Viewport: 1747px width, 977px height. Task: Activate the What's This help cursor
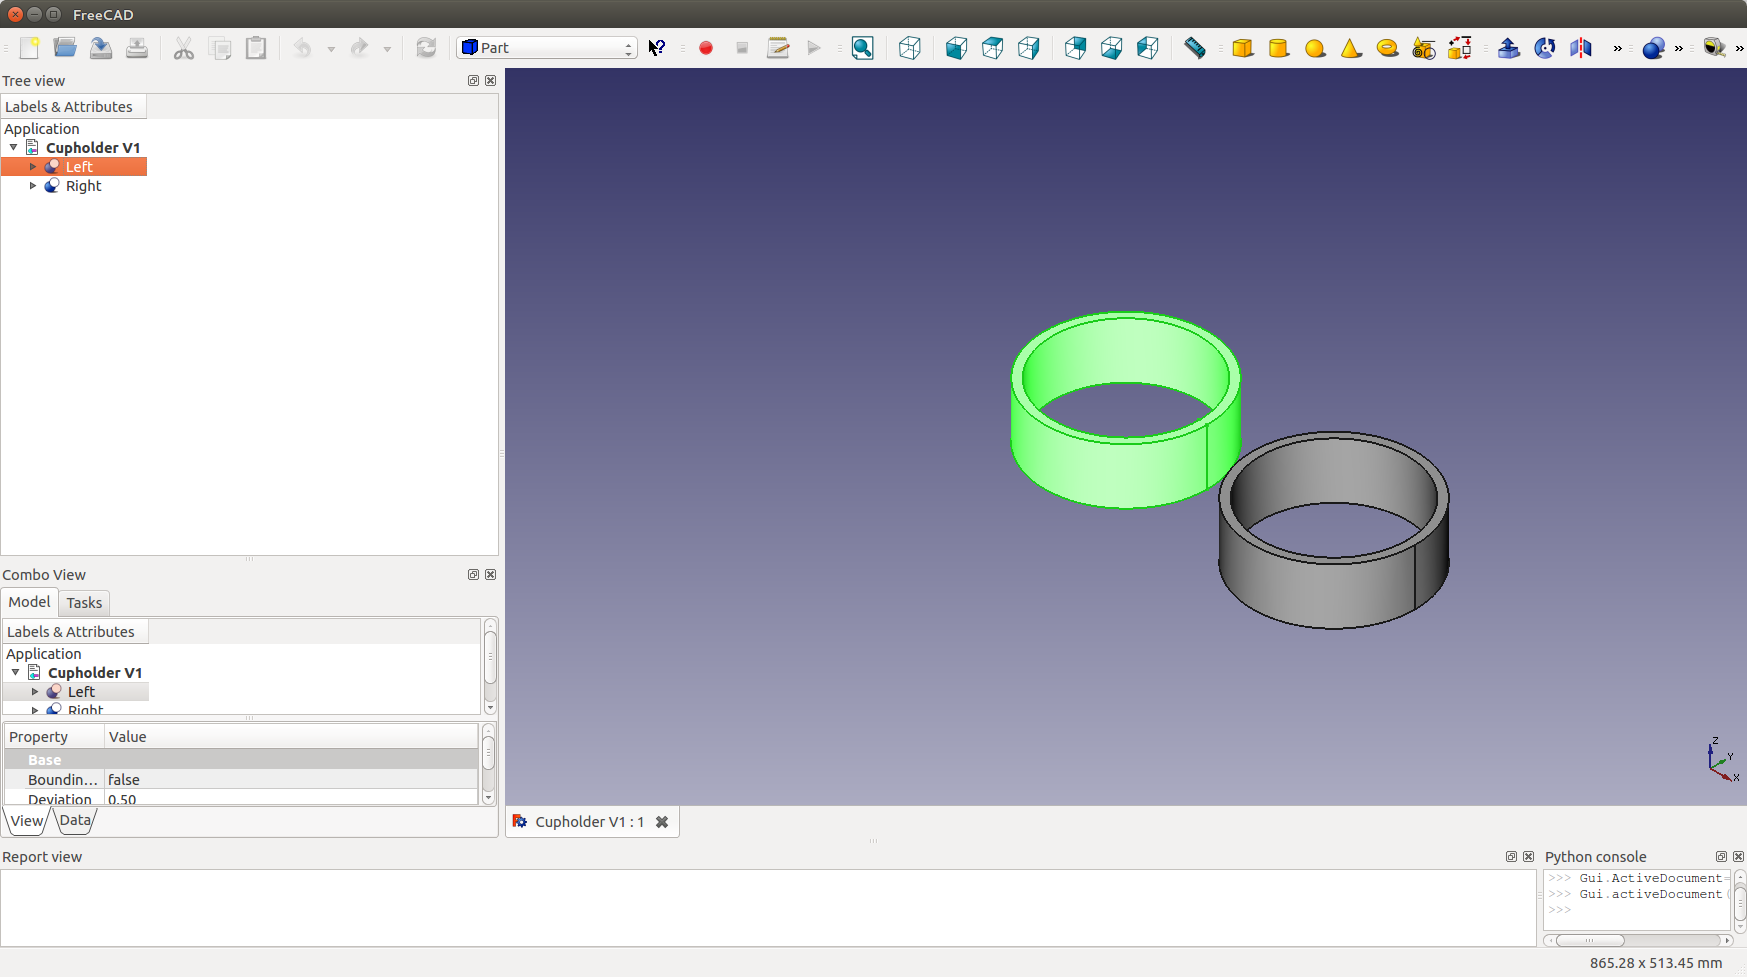click(657, 48)
